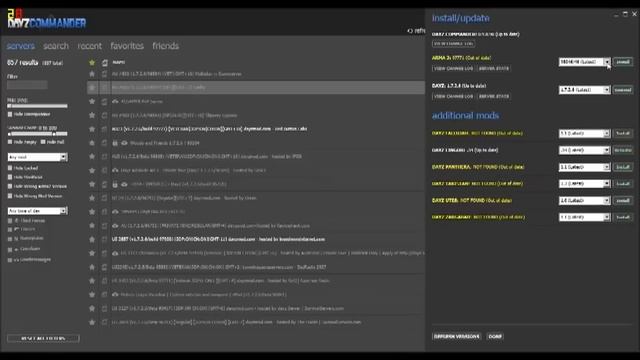Viewport: 640px width, 360px height.
Task: Click the eye icon on the 'and Friends' row
Action: pos(124,143)
